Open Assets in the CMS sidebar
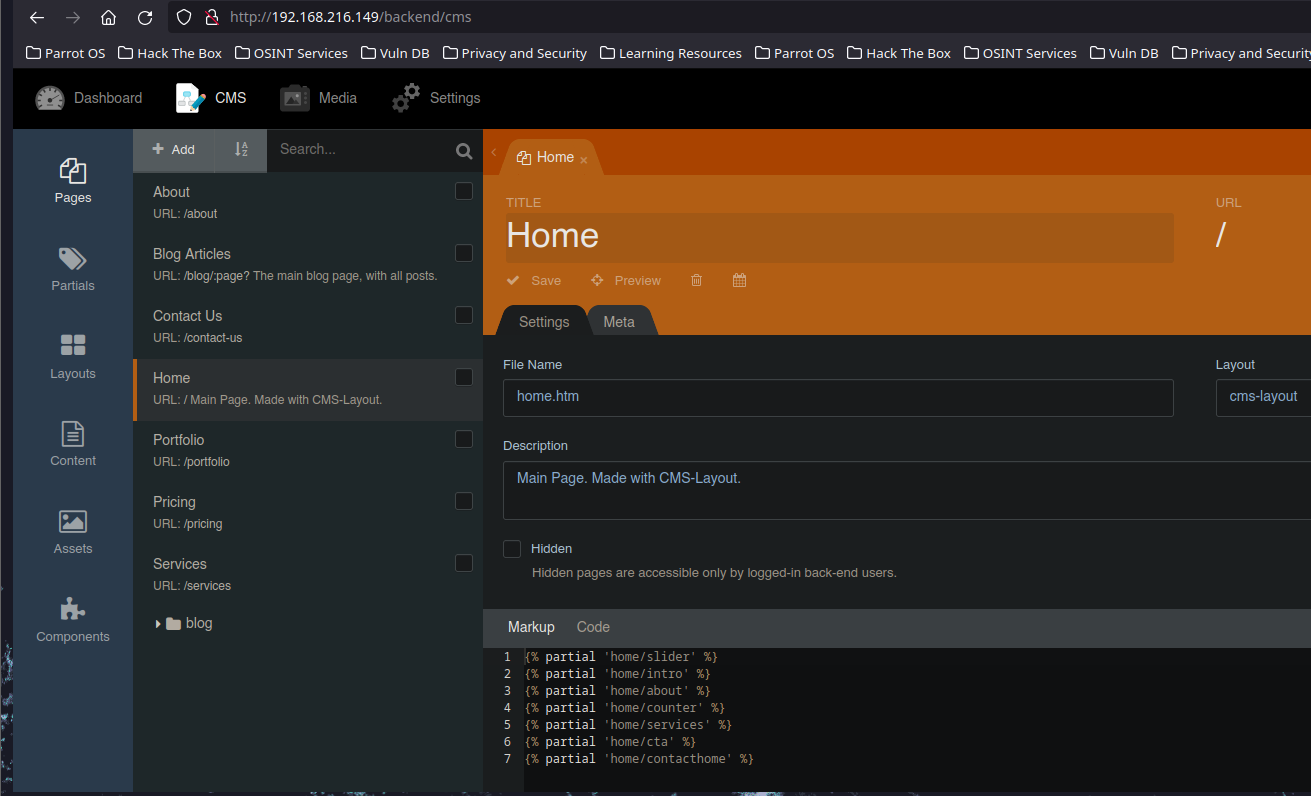Image resolution: width=1311 pixels, height=796 pixels. click(73, 532)
